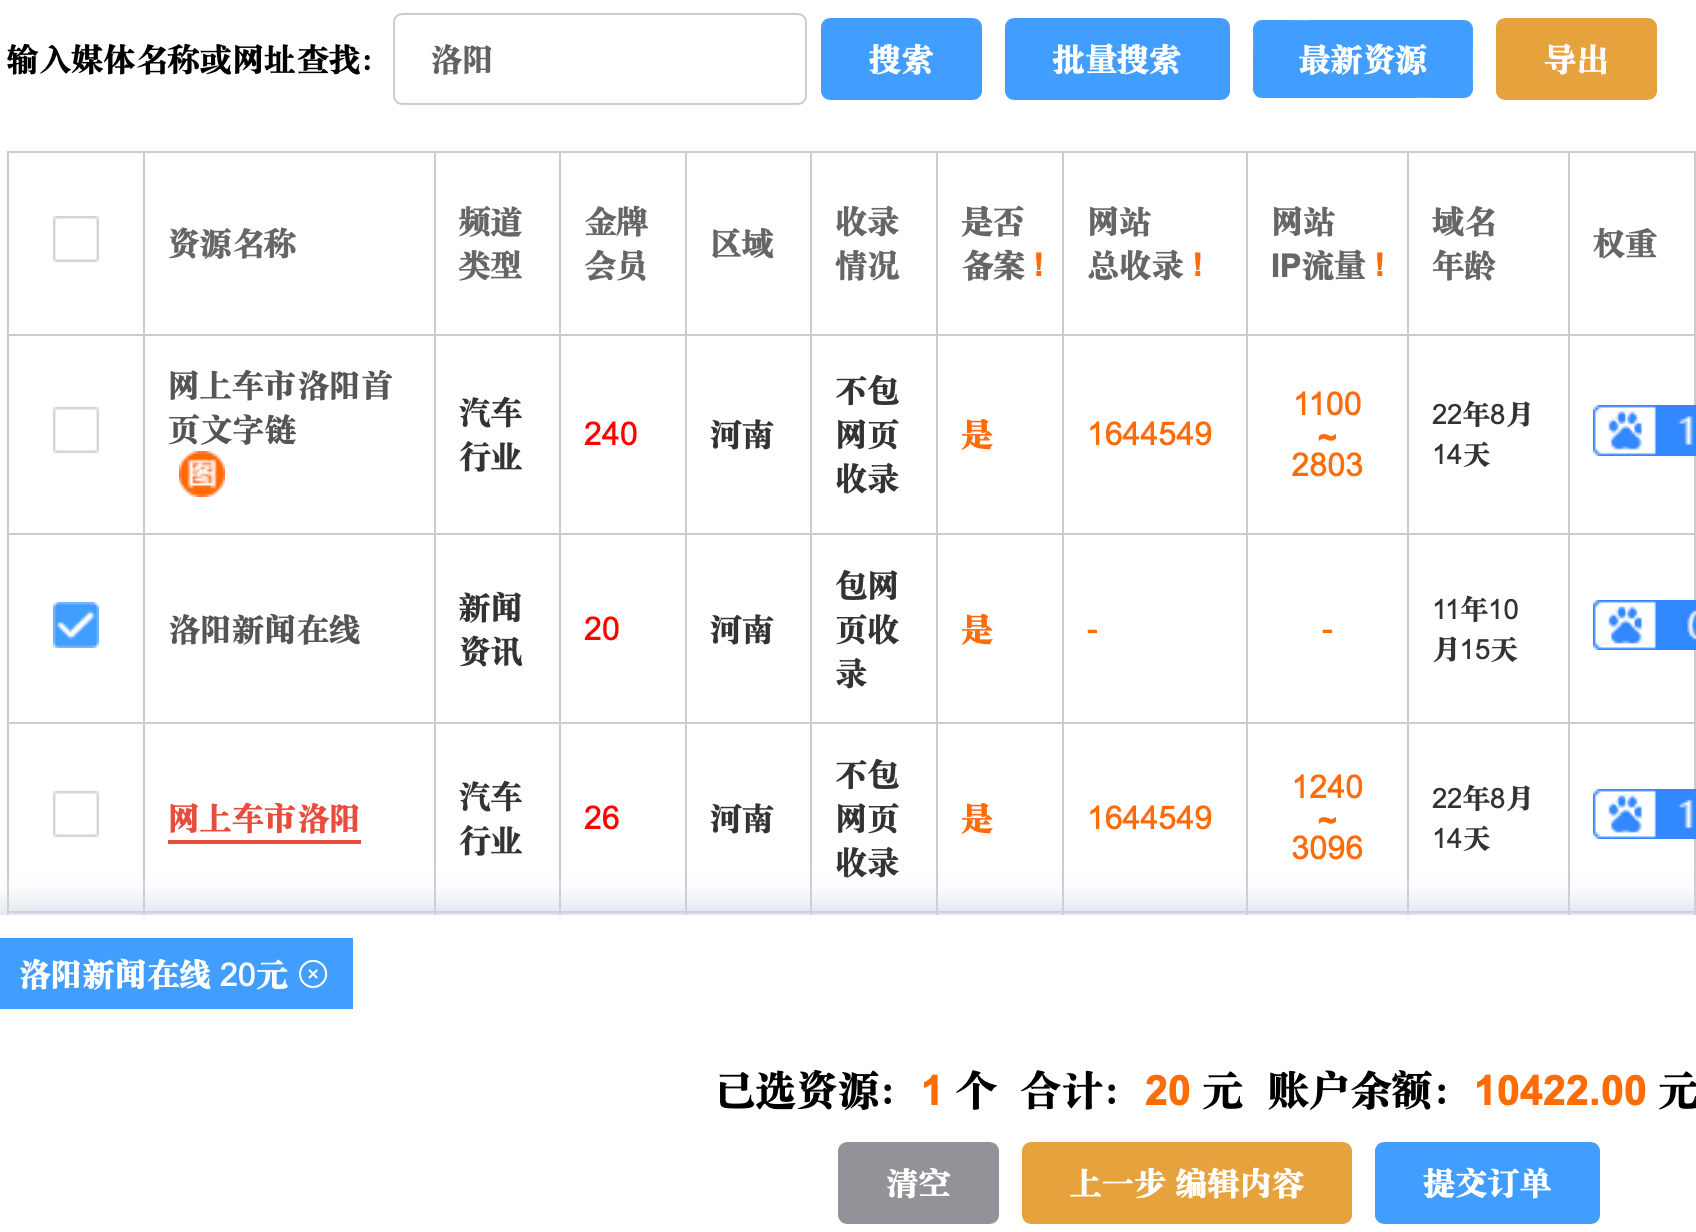Click into the media name search field
Viewport: 1696px width, 1232px height.
tap(600, 59)
